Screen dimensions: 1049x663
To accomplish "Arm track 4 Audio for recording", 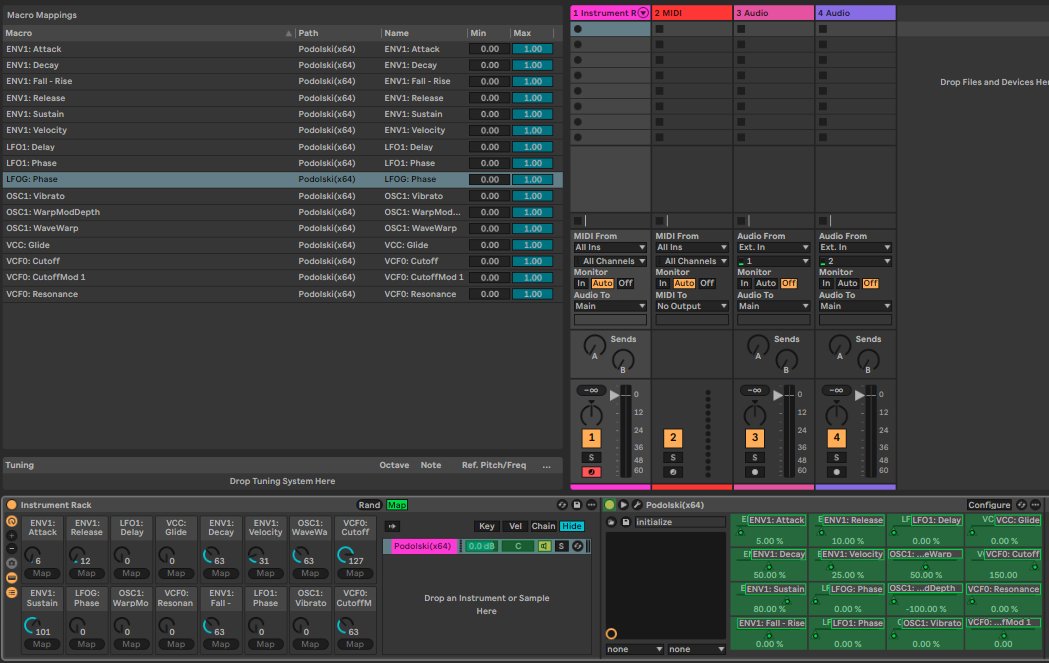I will pos(836,472).
